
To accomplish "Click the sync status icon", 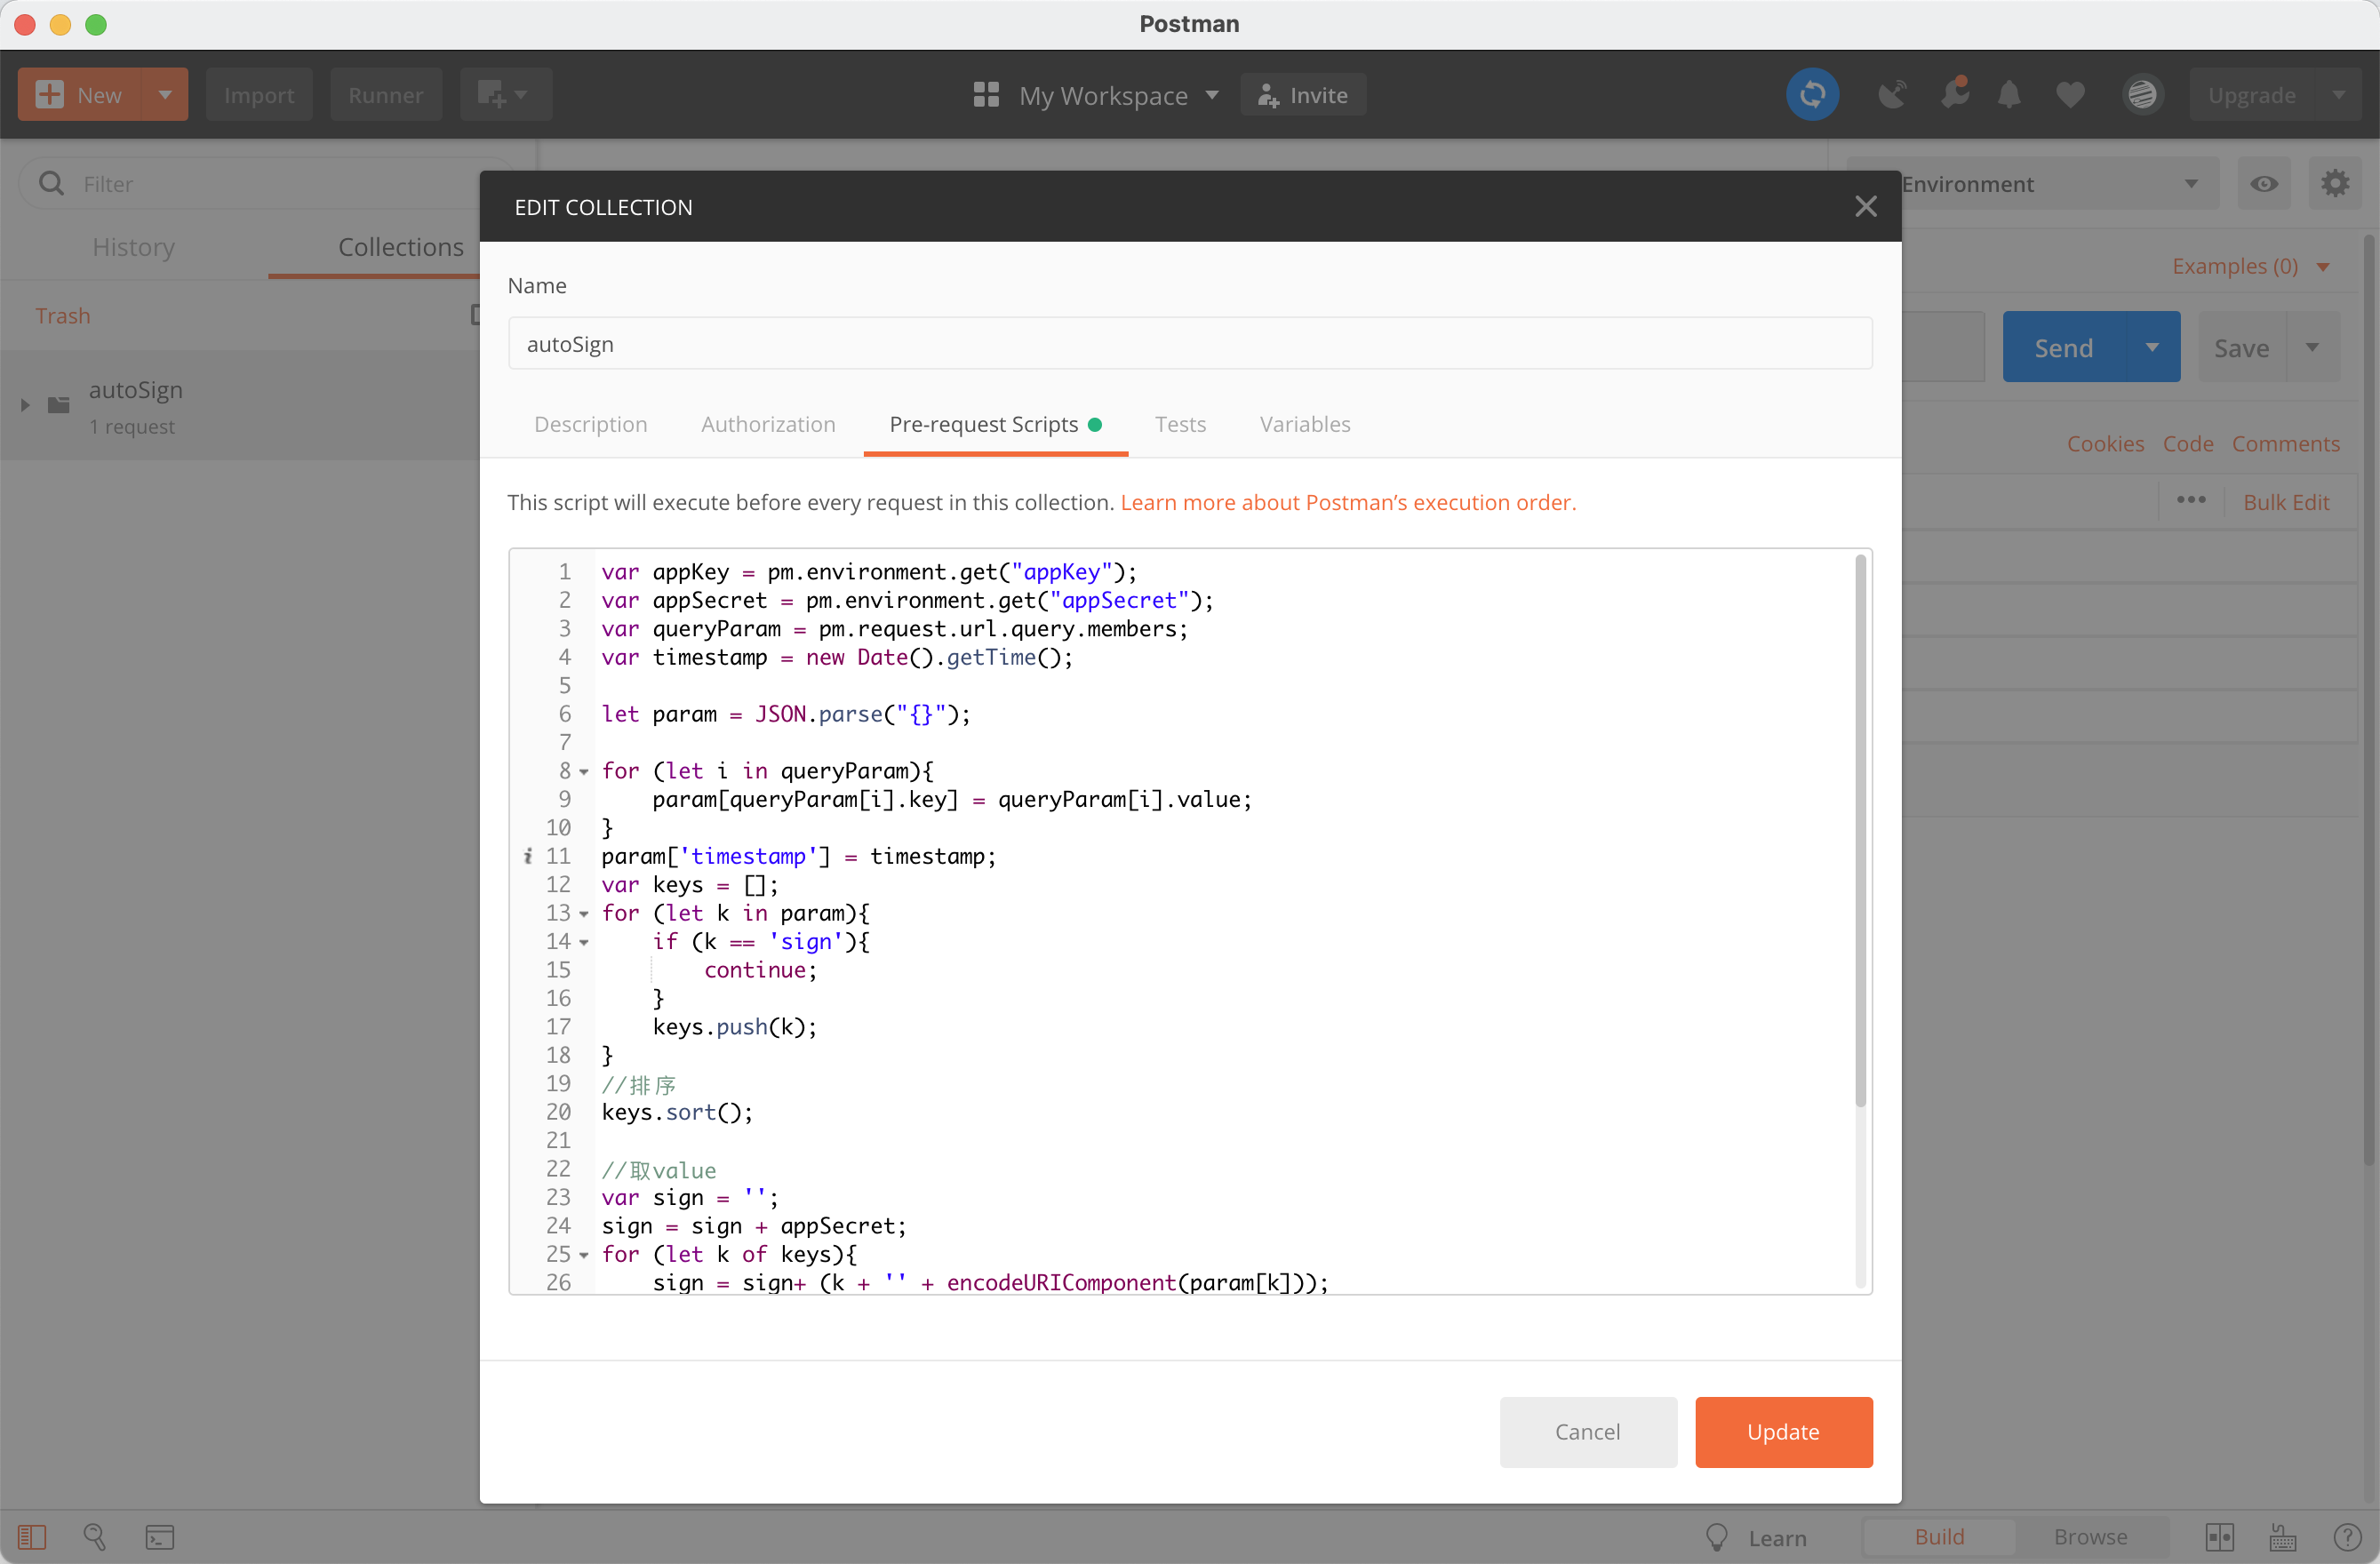I will point(1812,95).
